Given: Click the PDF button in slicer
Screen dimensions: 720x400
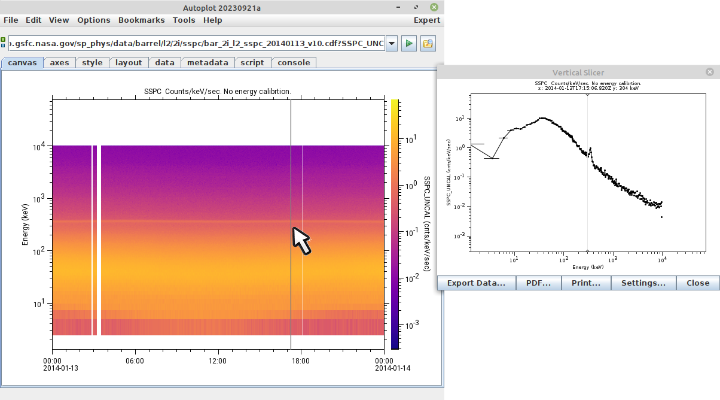Looking at the screenshot, I should click(x=538, y=283).
